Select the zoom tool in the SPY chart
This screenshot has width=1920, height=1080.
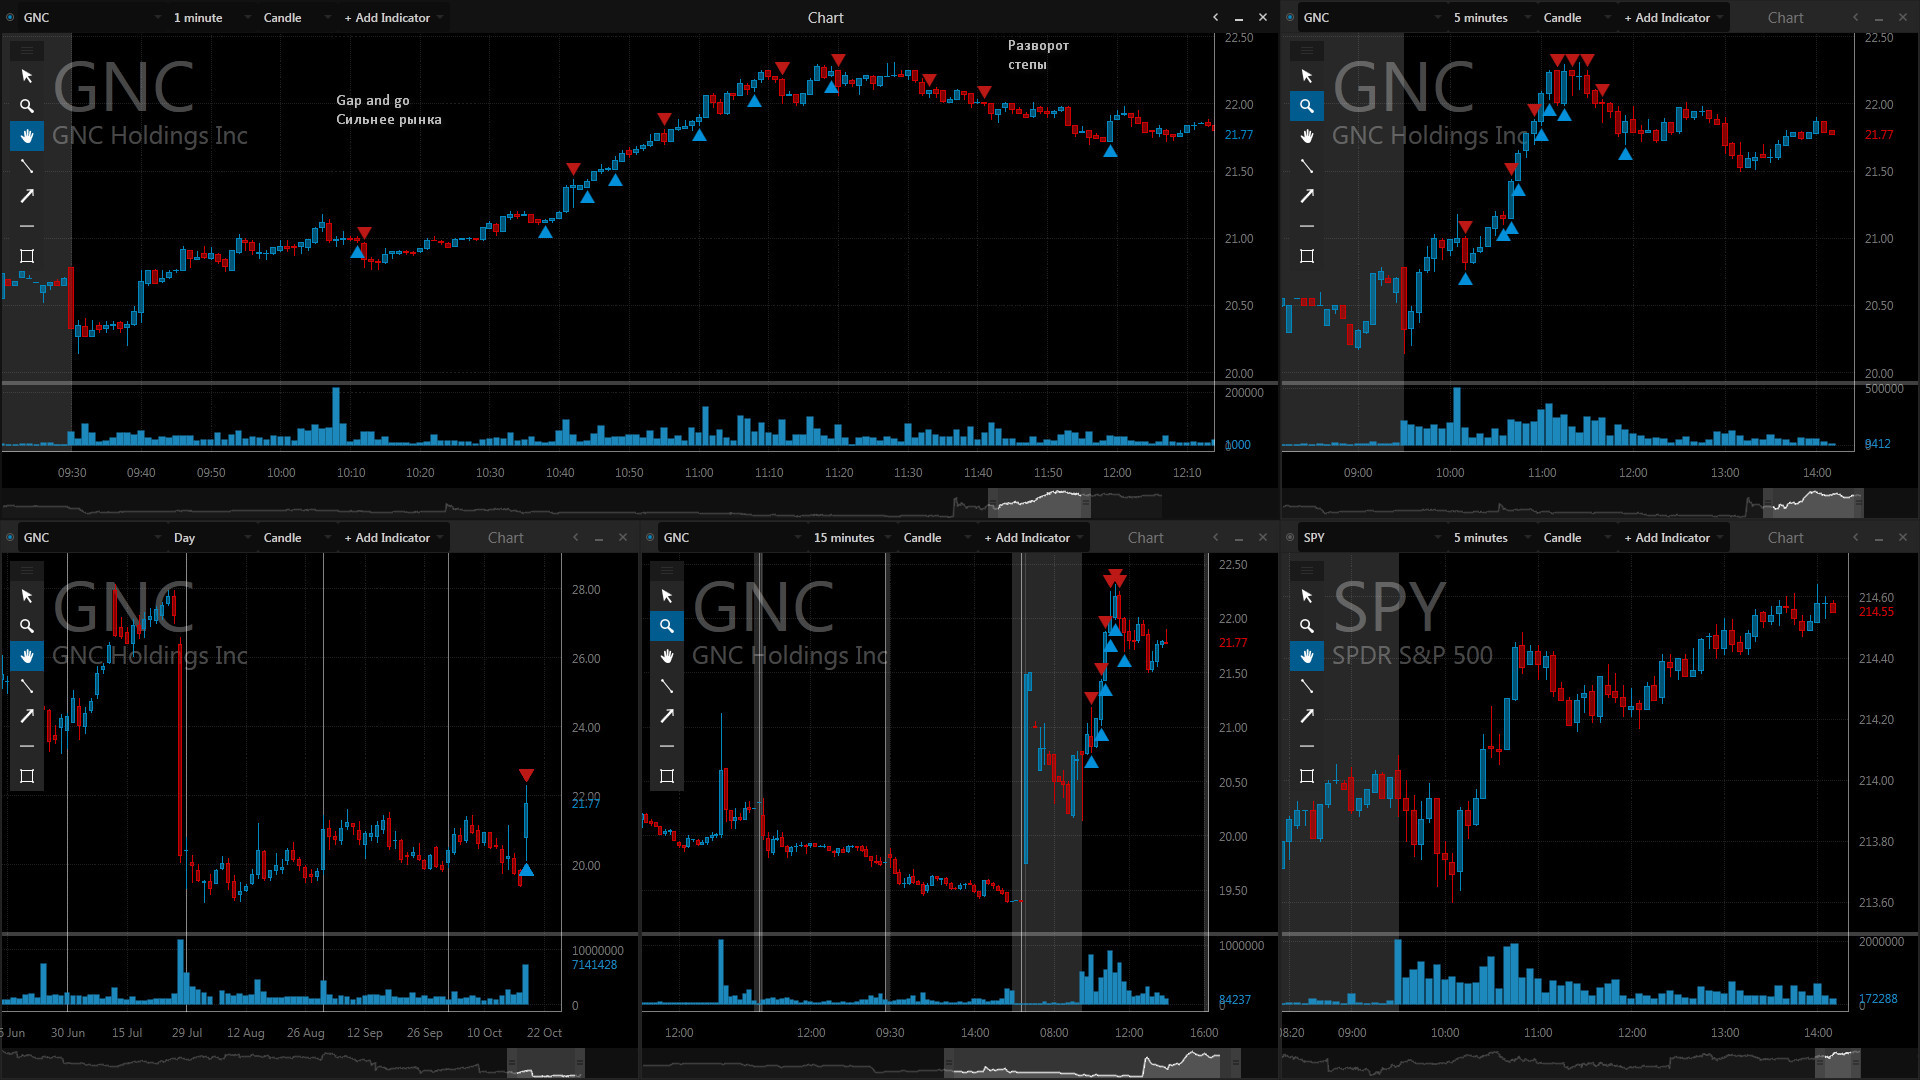click(1307, 626)
